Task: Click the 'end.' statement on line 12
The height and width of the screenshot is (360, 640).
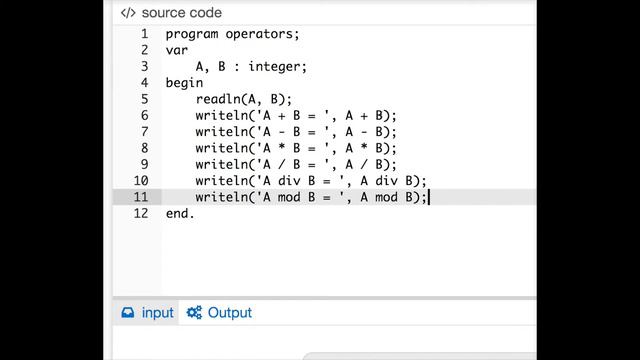Action: [180, 213]
